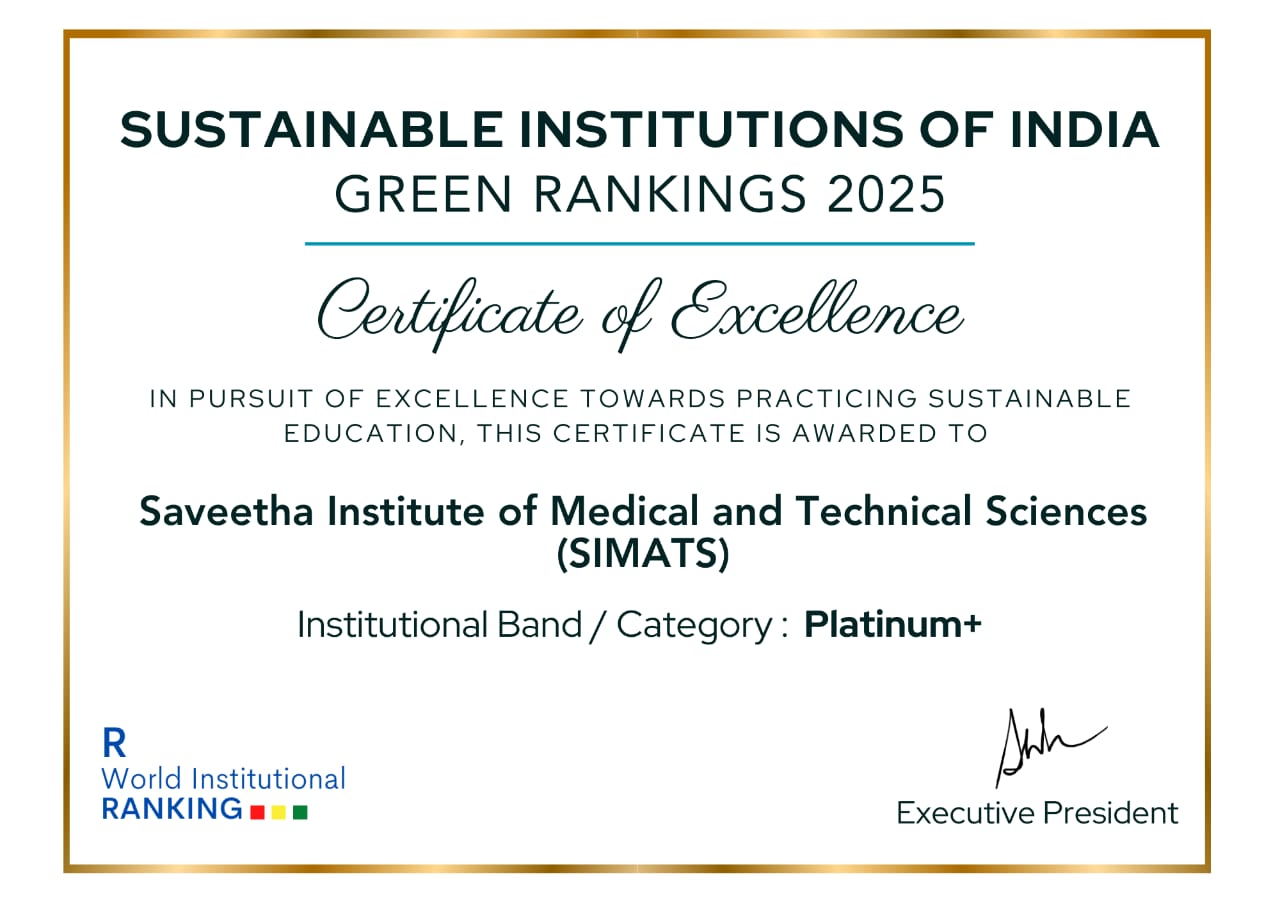Image resolution: width=1280 pixels, height=904 pixels.
Task: Click the 'Platinum+' band value
Action: [x=893, y=625]
